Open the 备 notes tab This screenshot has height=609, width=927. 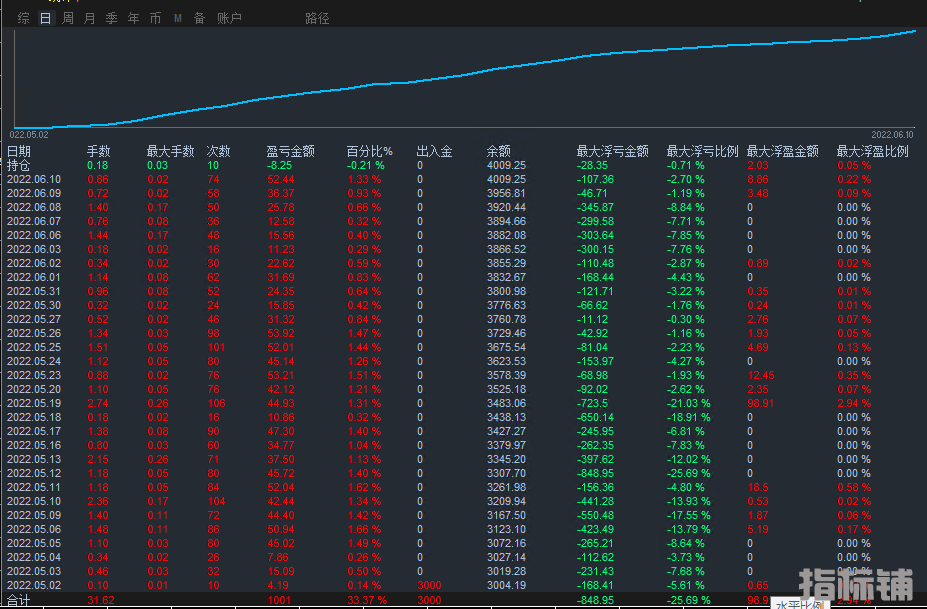click(199, 18)
